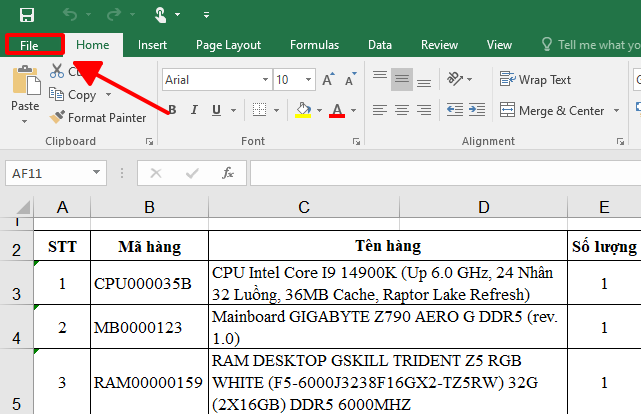Switch to the Home tab
The image size is (641, 414).
[x=93, y=45]
